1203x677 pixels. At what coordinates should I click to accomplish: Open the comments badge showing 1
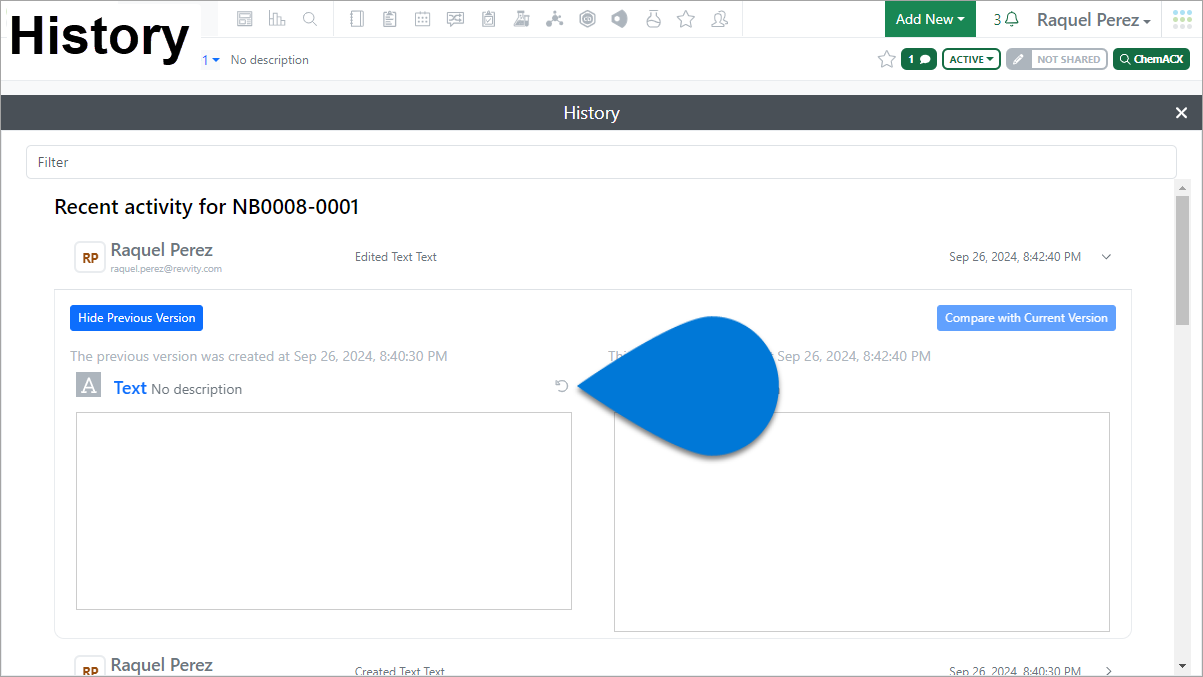click(919, 60)
